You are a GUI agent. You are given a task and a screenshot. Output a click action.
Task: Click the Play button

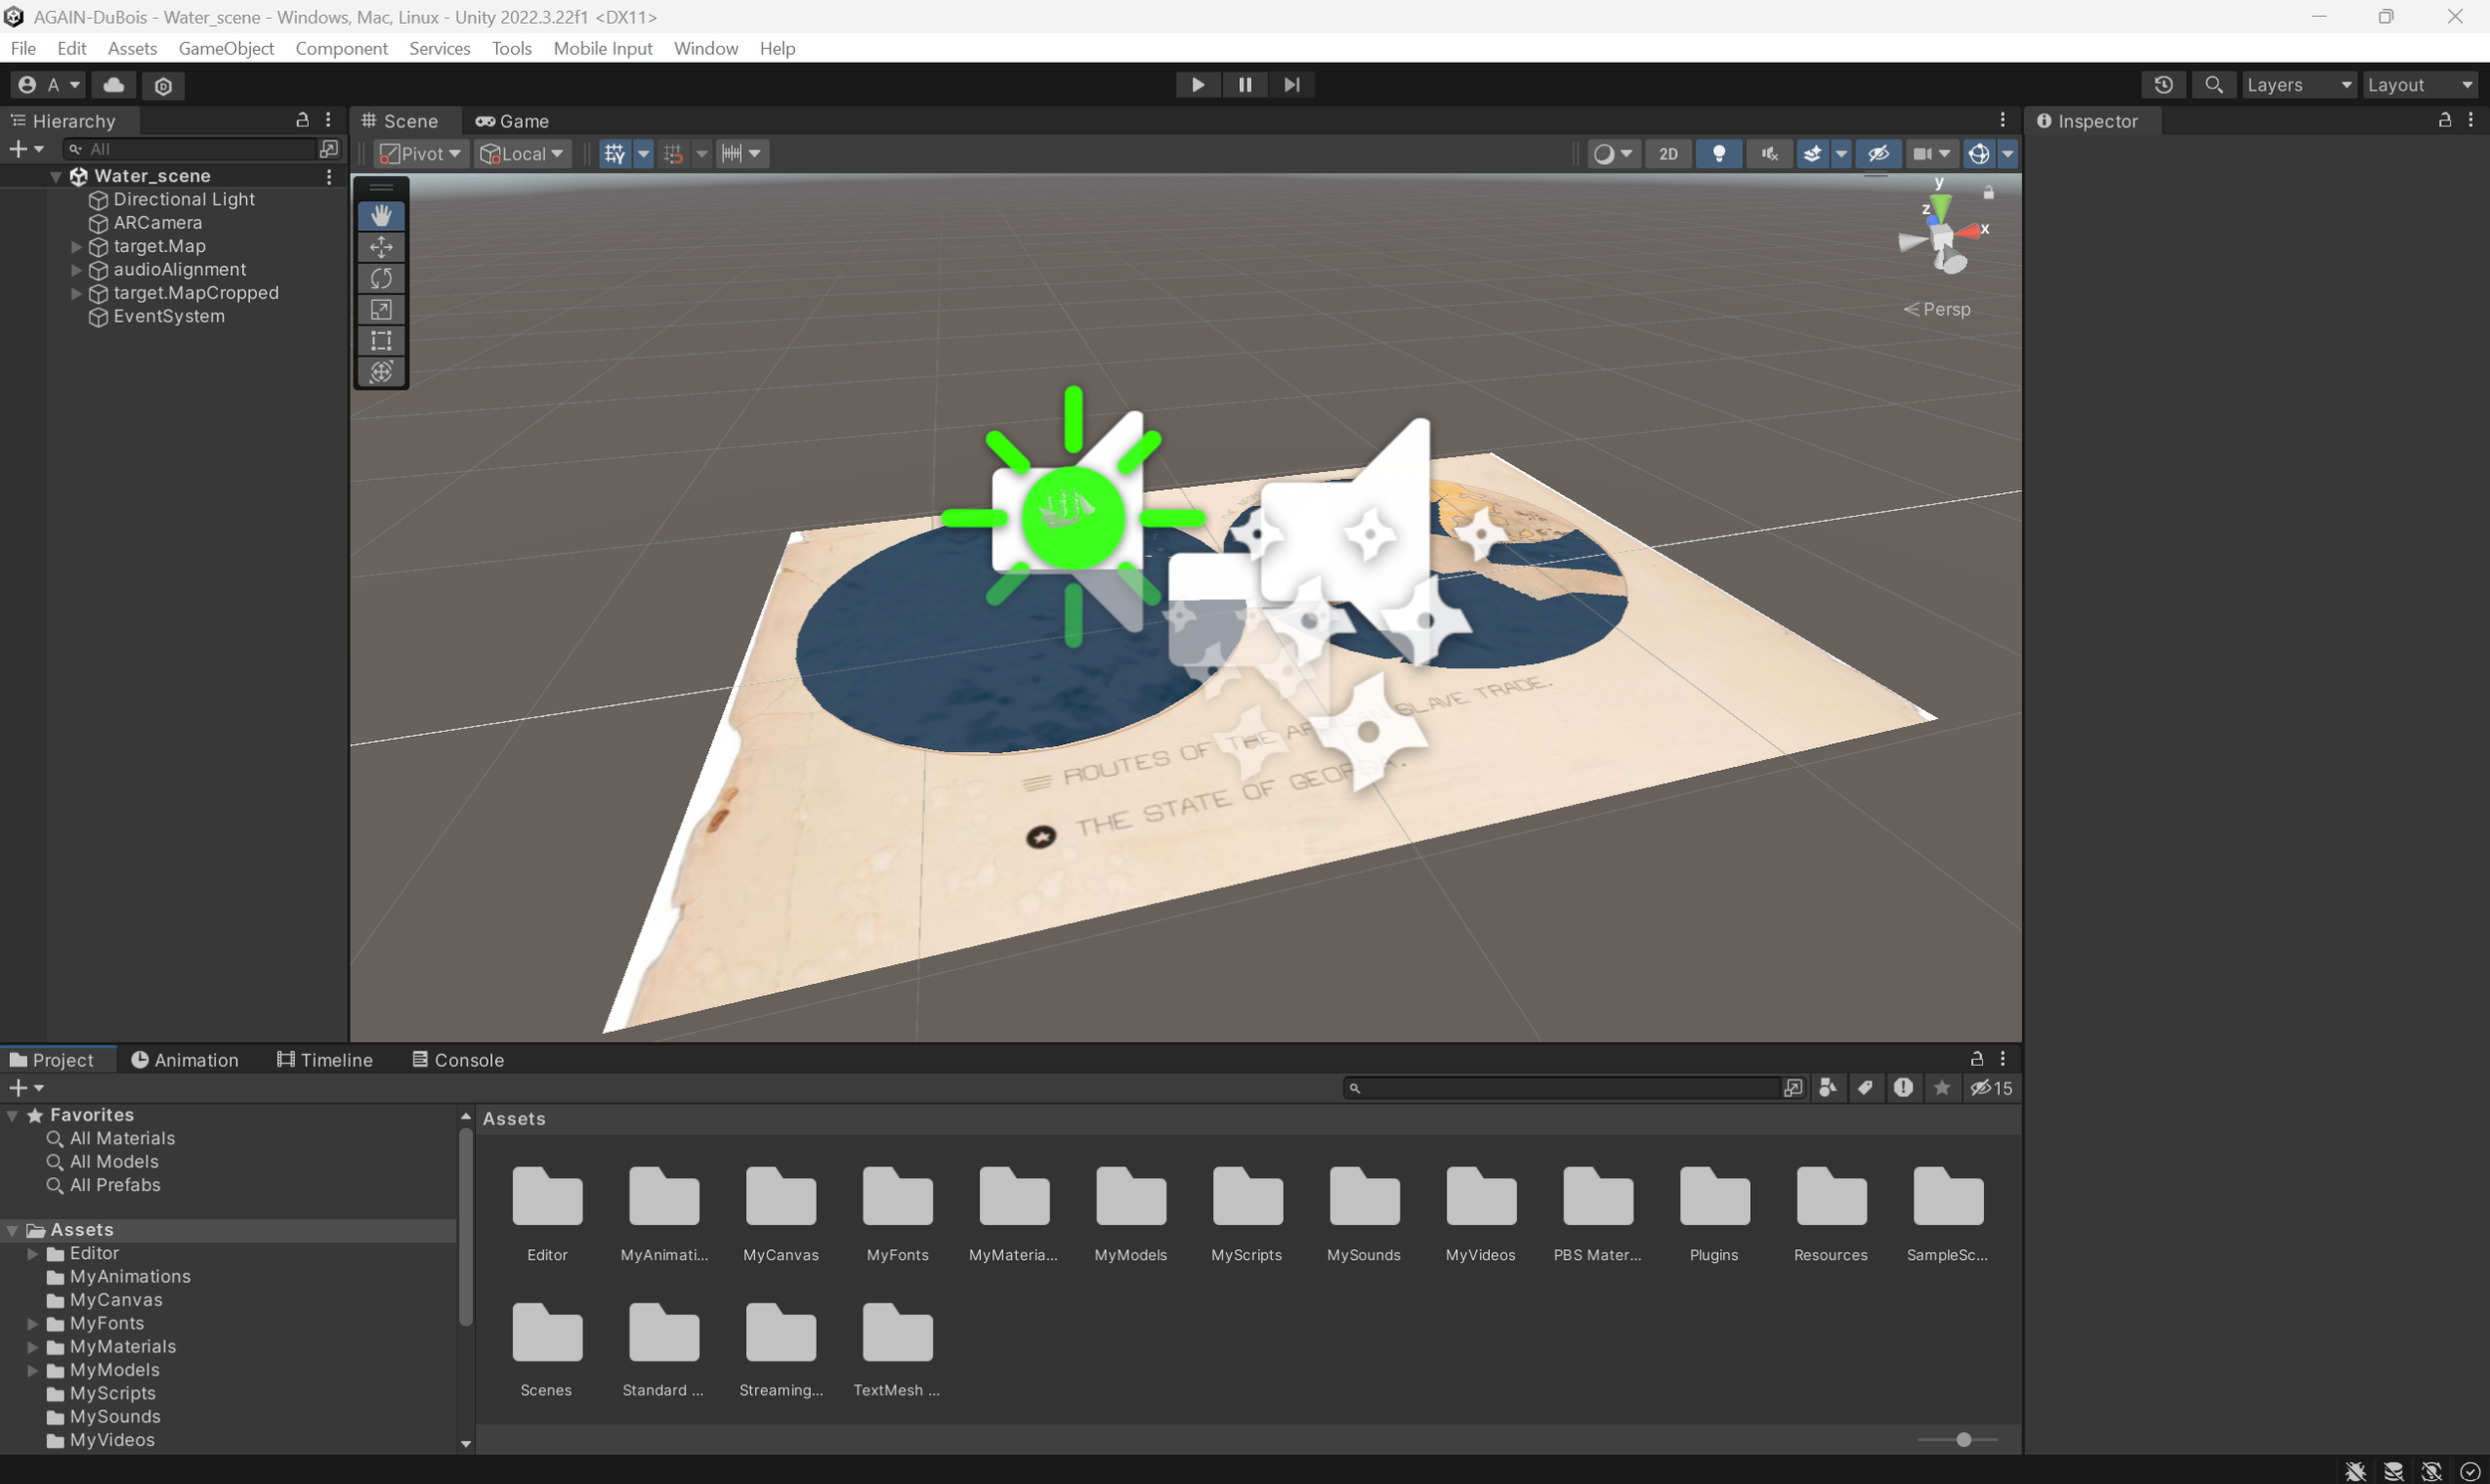[x=1197, y=85]
